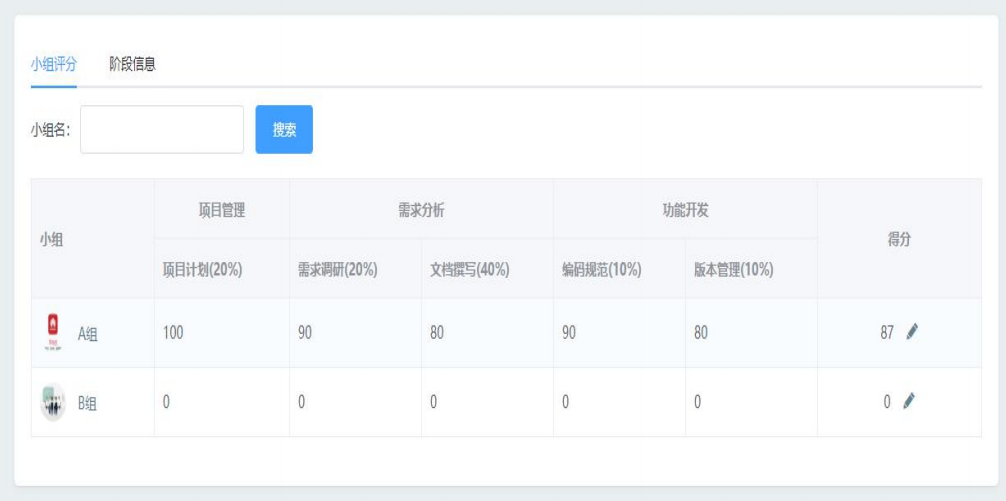
Task: Click the 需求调研(20%) sub-header
Action: (x=337, y=270)
